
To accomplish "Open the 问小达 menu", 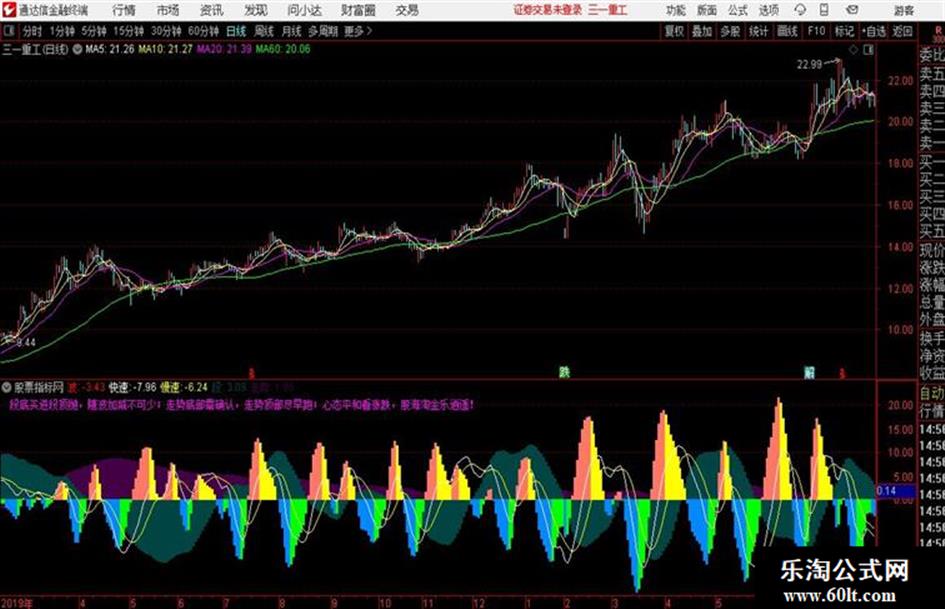I will [304, 10].
